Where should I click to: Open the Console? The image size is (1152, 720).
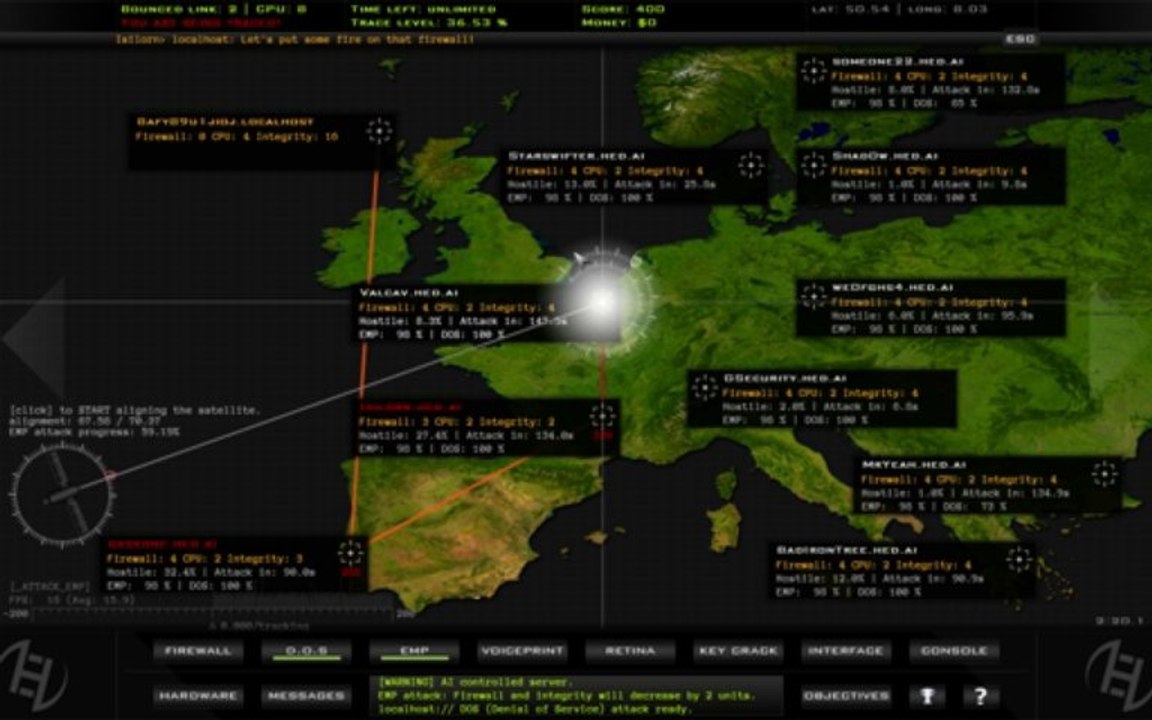click(x=954, y=651)
